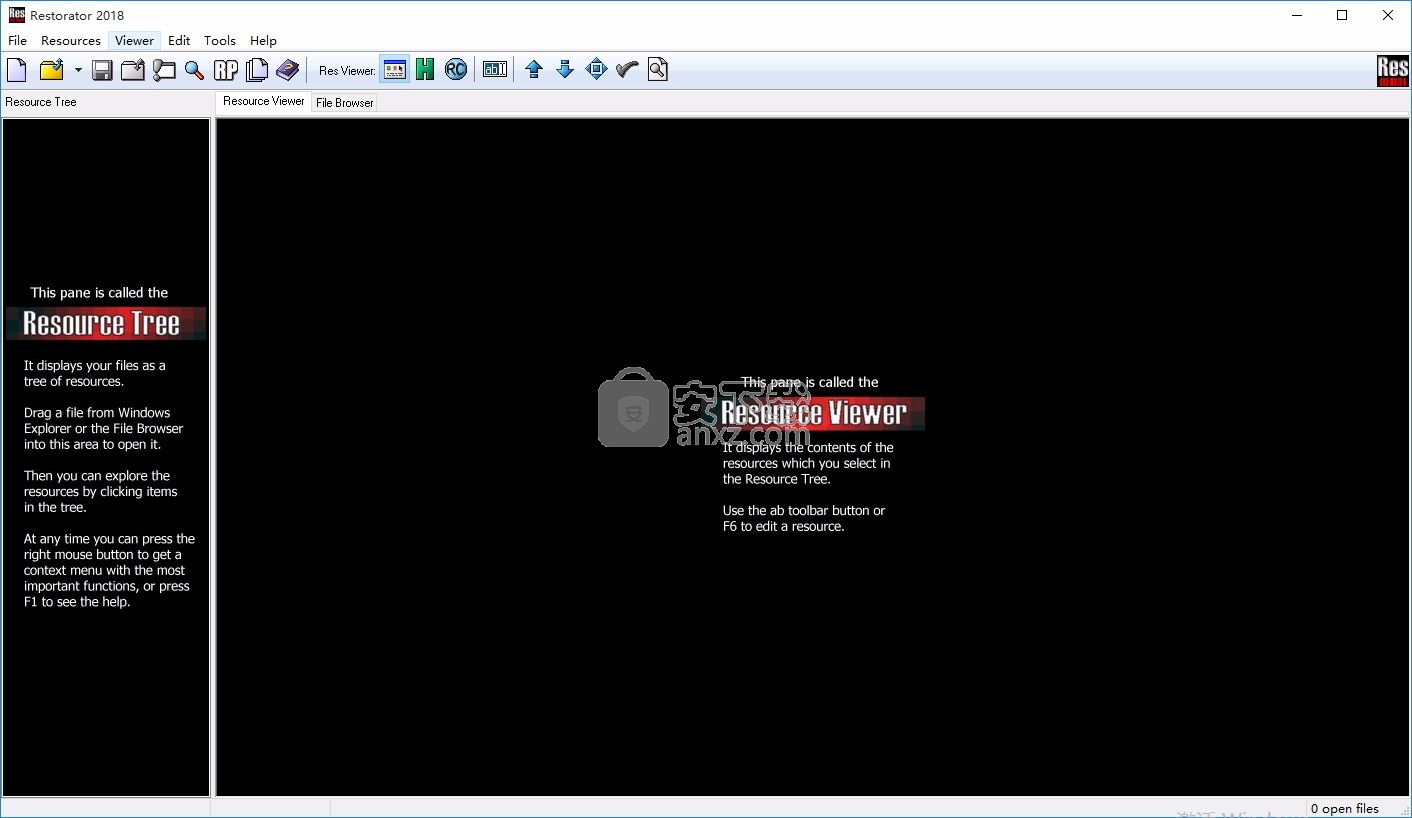Open the Help book icon
This screenshot has height=818, width=1412.
[x=288, y=70]
